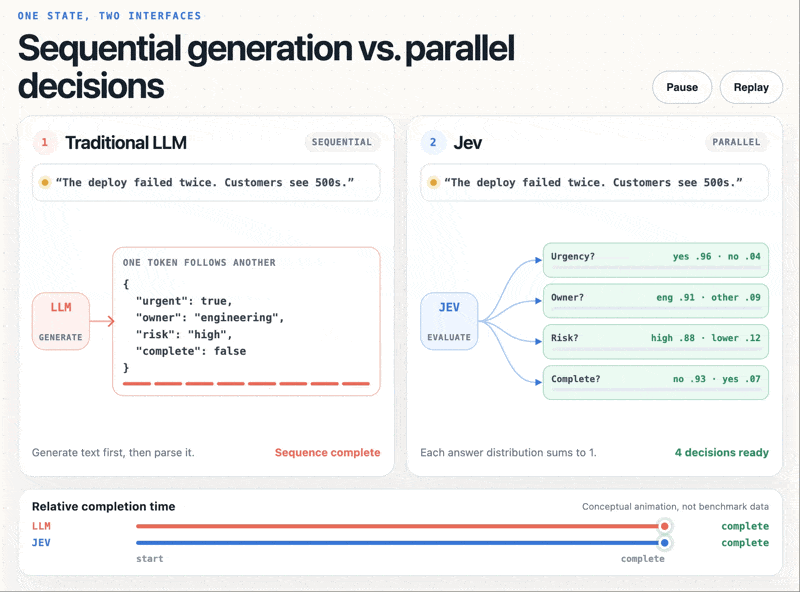The height and width of the screenshot is (592, 800).
Task: Select the Urgency? decision row
Action: point(656,260)
